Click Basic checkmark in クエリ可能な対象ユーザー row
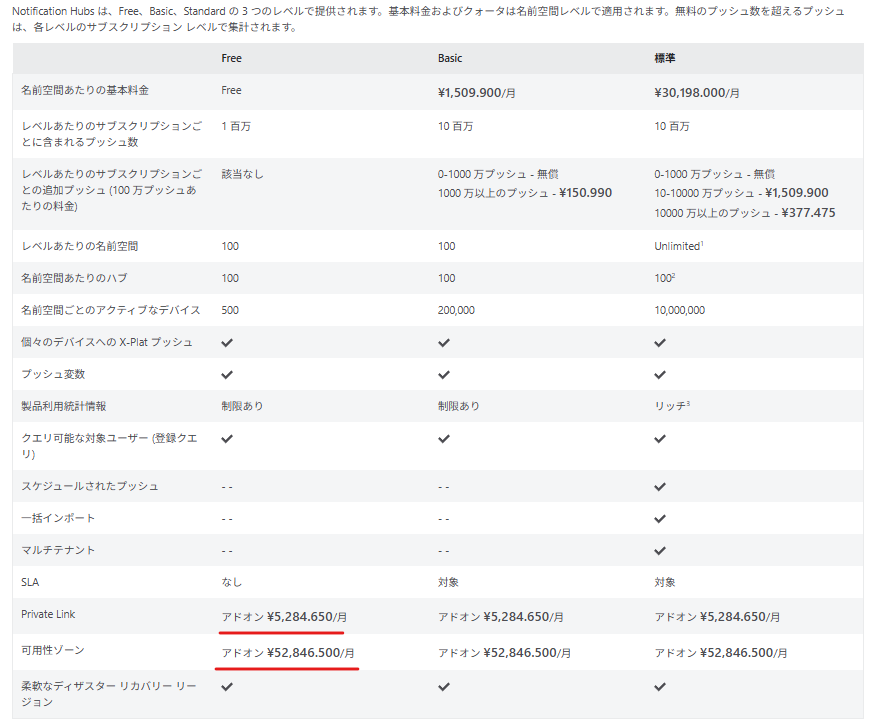The image size is (879, 725). pyautogui.click(x=444, y=438)
